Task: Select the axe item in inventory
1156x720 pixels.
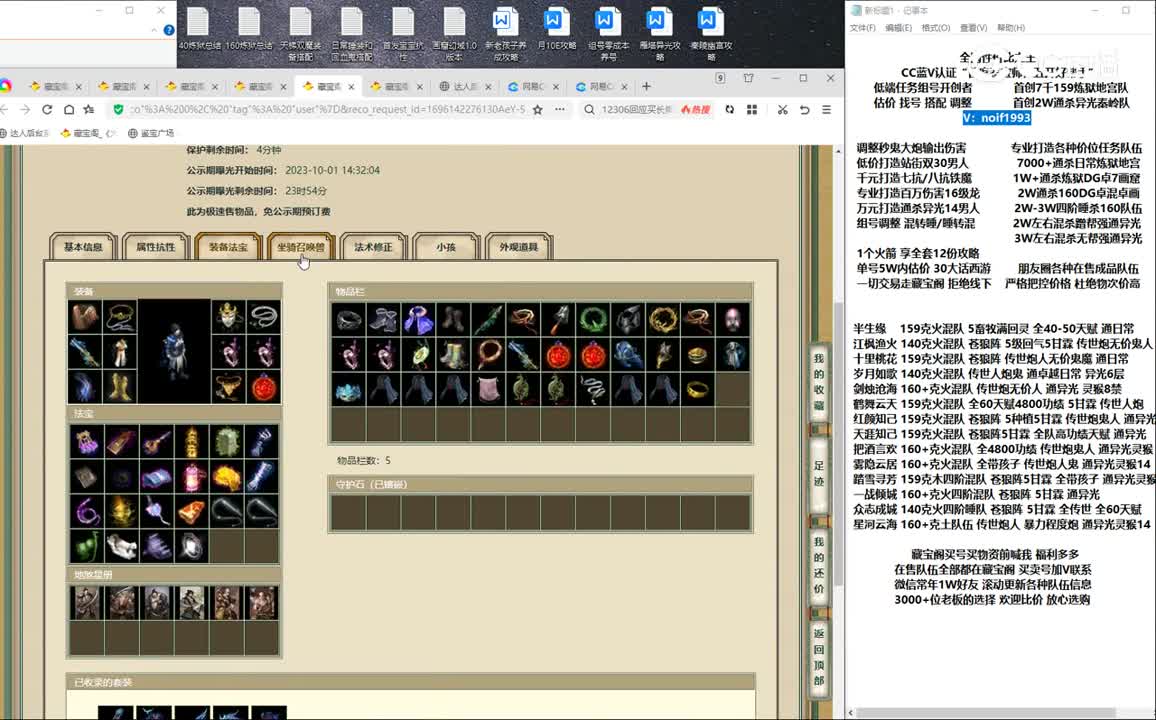Action: (x=558, y=320)
